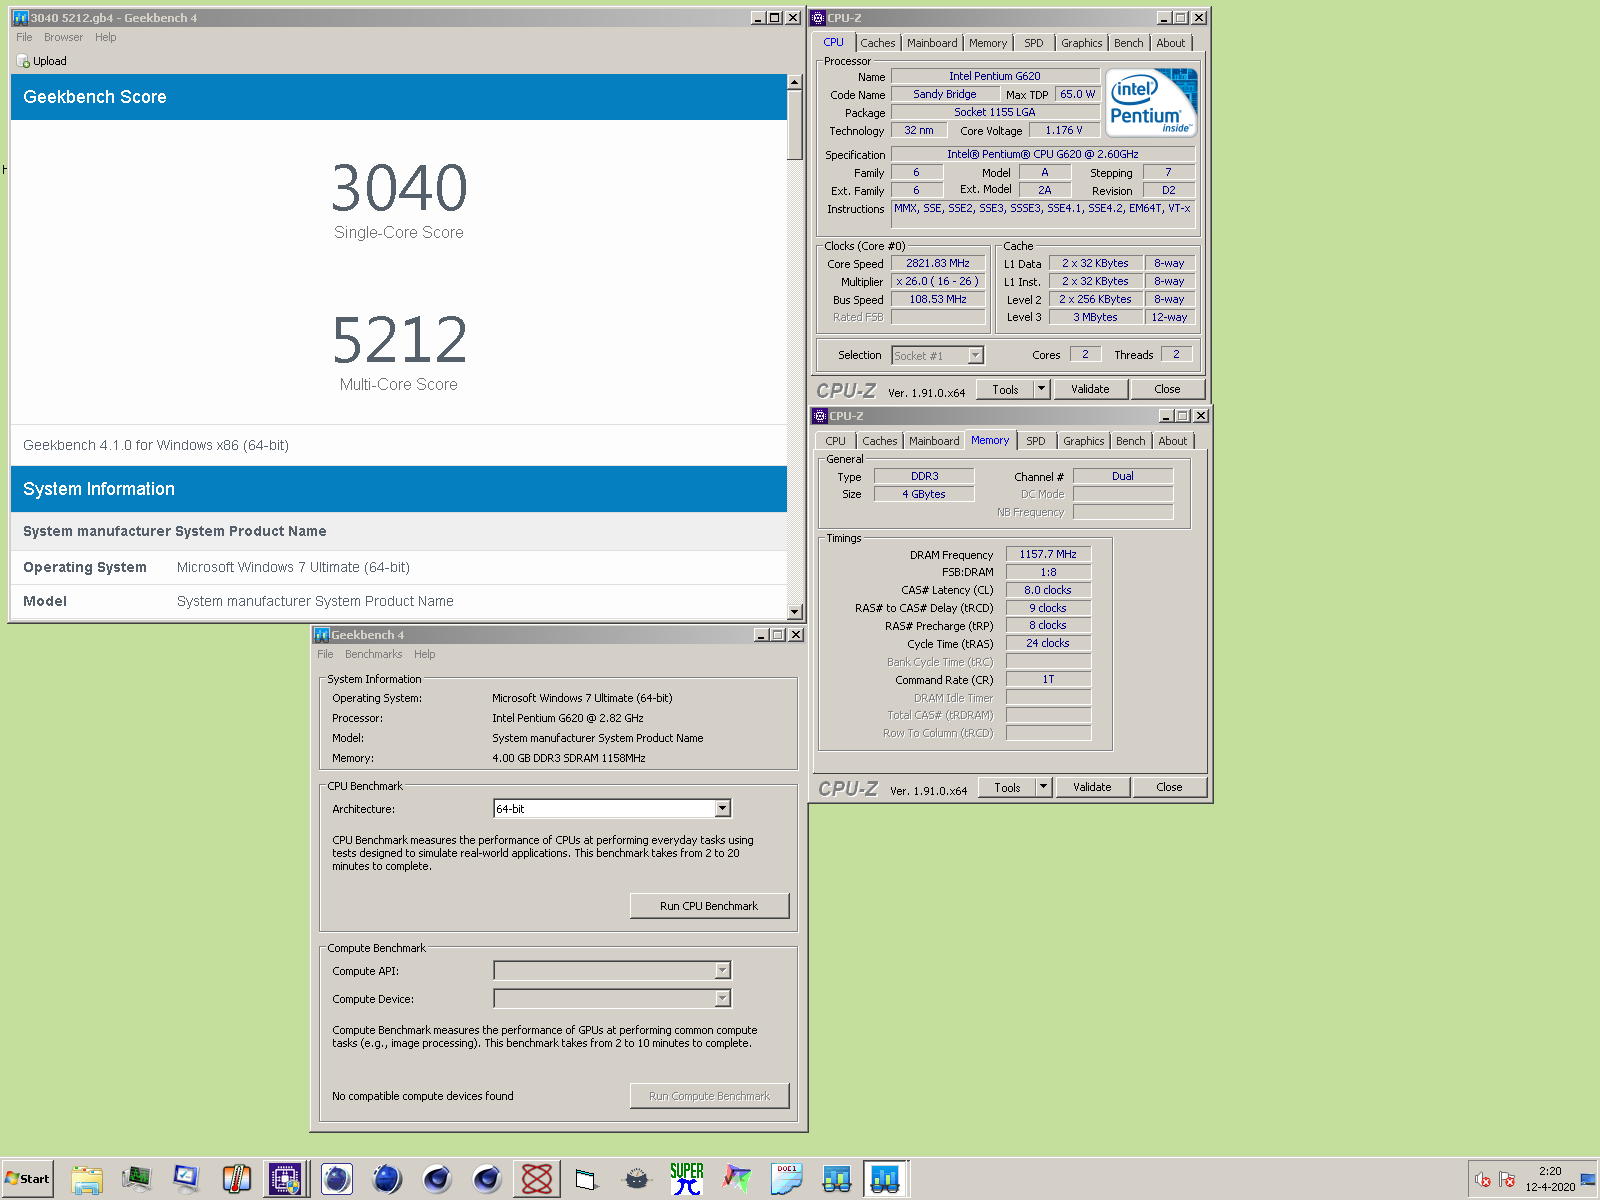Screen dimensions: 1600x1200
Task: Open About tab in lower CPU-Z Memory window
Action: [x=1173, y=441]
